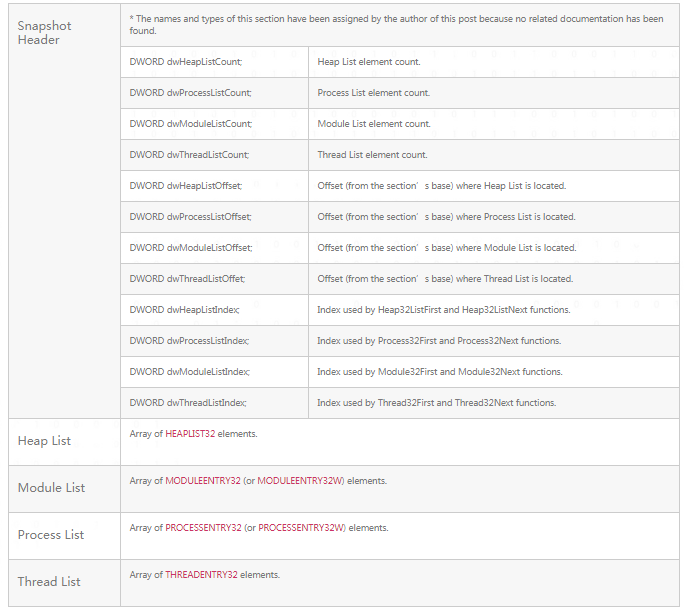The width and height of the screenshot is (688, 613).
Task: Click the dwThreadListCount field cell
Action: click(189, 155)
